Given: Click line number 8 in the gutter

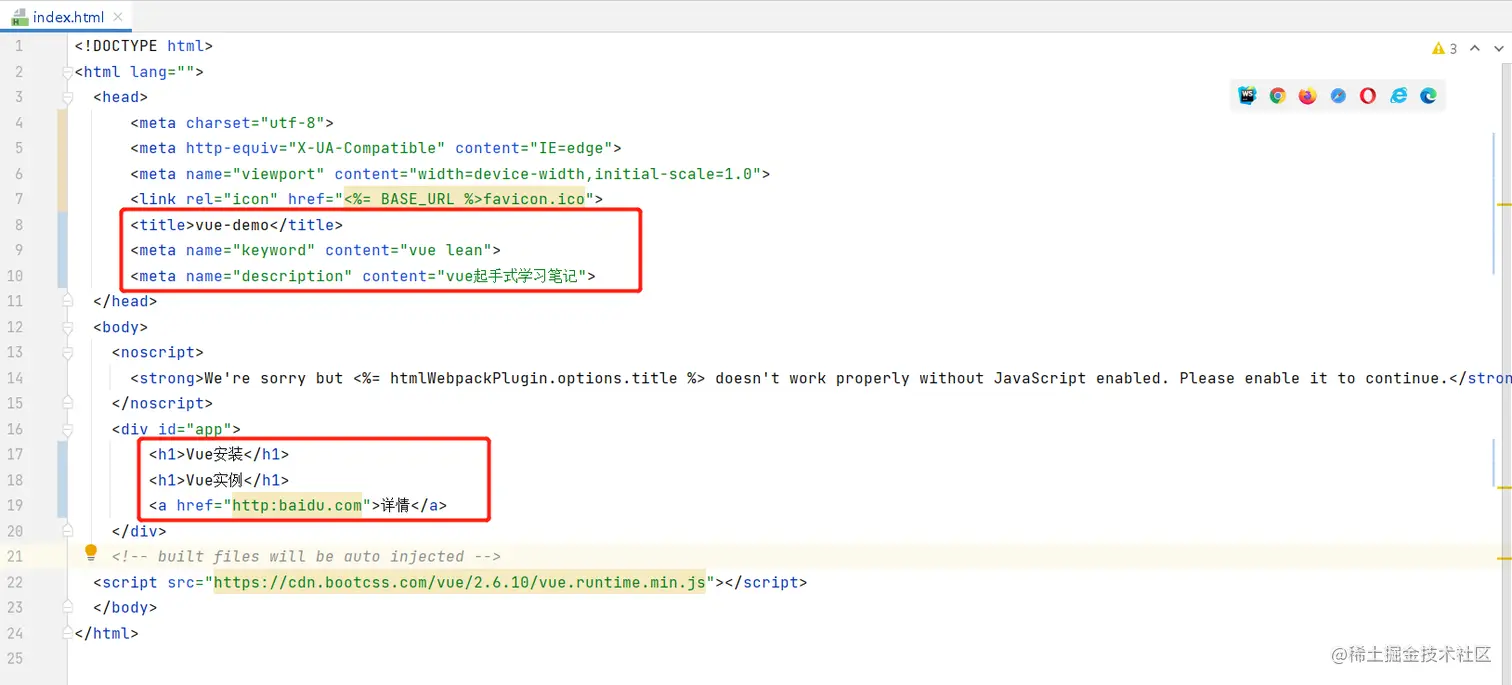Looking at the screenshot, I should click(18, 225).
